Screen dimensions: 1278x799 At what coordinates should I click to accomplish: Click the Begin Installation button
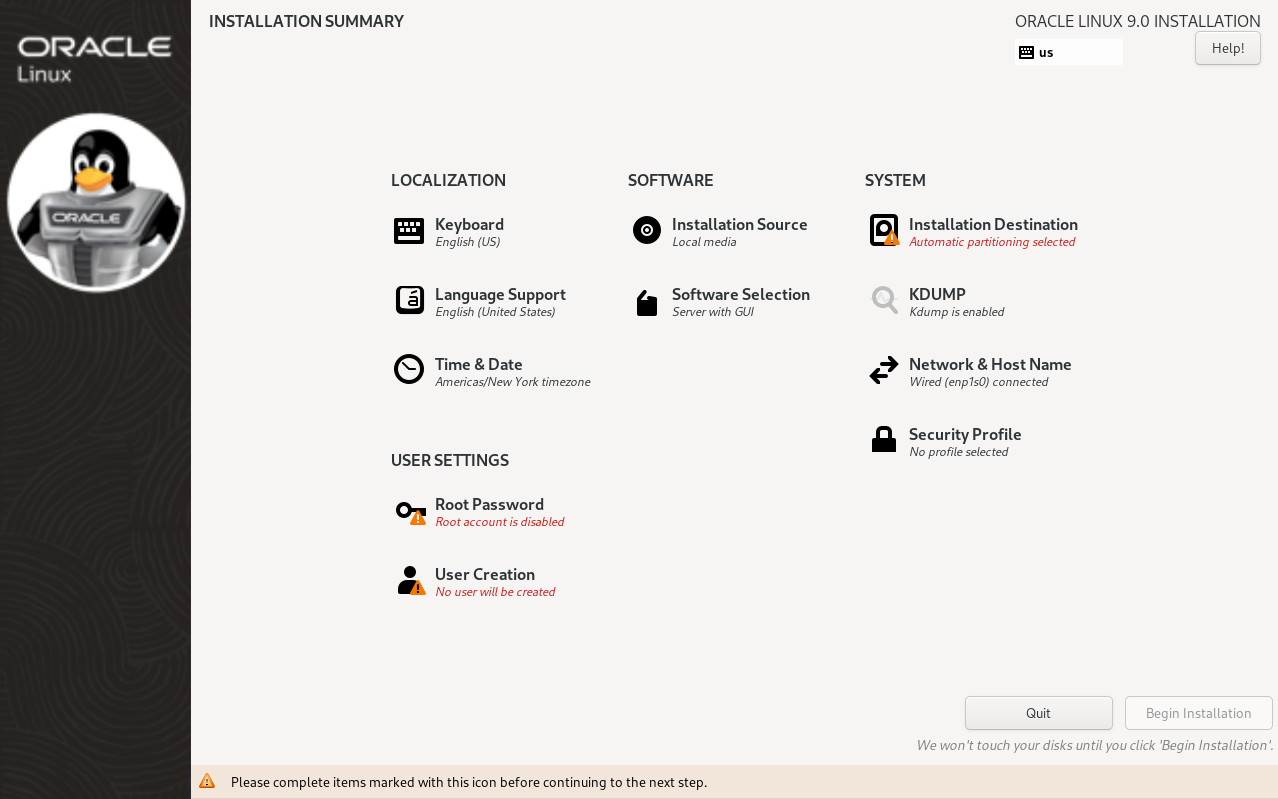tap(1198, 712)
